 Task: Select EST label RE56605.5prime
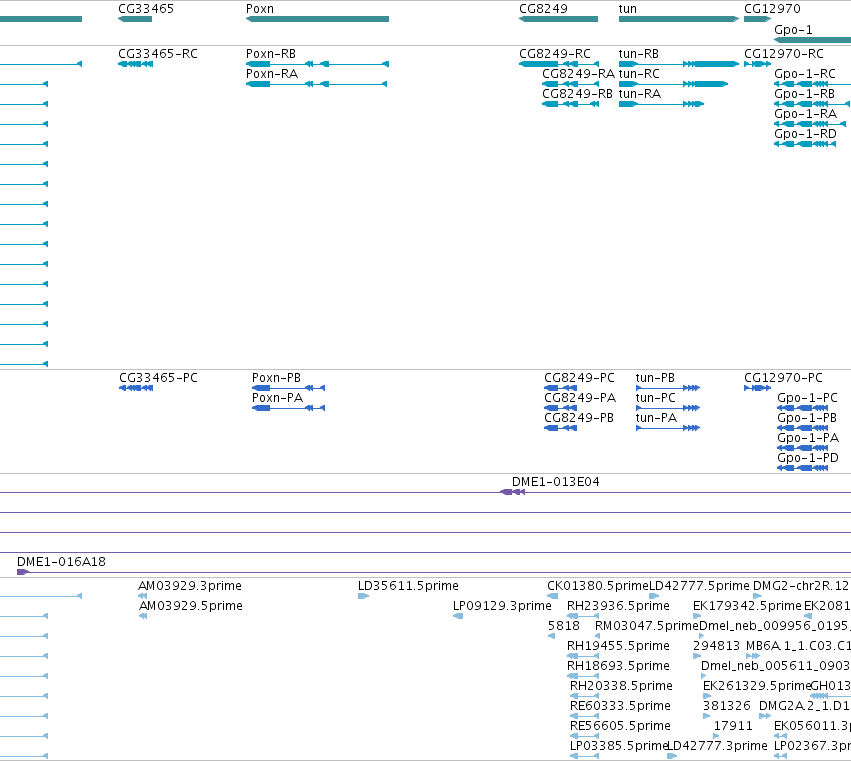pyautogui.click(x=620, y=726)
